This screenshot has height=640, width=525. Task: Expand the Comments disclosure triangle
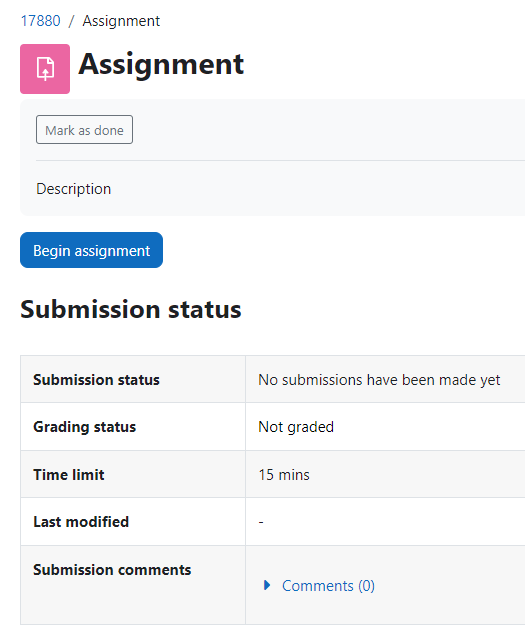(x=267, y=585)
